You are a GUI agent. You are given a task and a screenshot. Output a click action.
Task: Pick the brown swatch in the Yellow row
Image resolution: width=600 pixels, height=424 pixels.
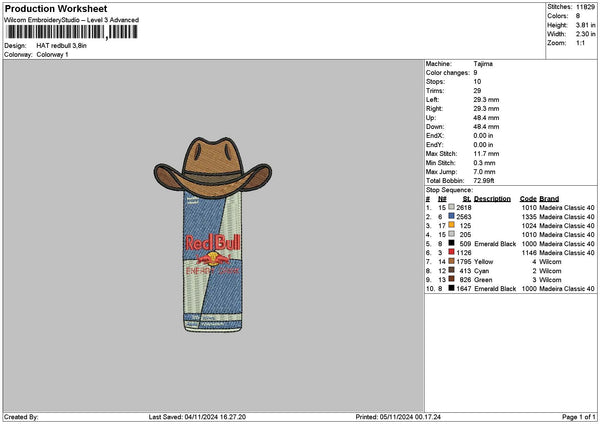coord(452,261)
